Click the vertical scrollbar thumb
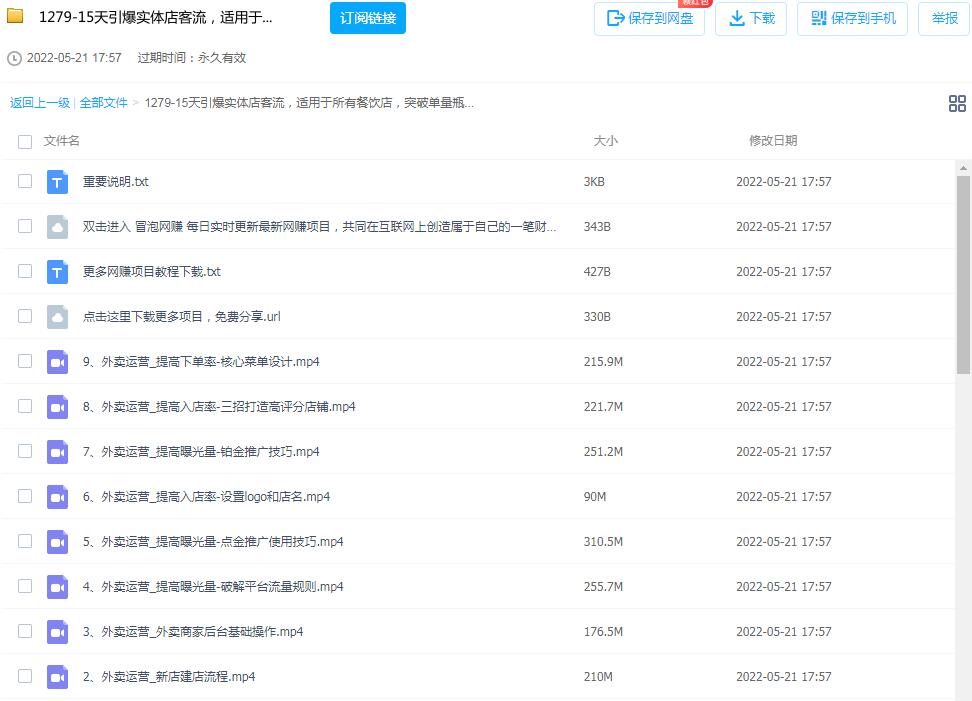The width and height of the screenshot is (972, 701). (x=963, y=275)
